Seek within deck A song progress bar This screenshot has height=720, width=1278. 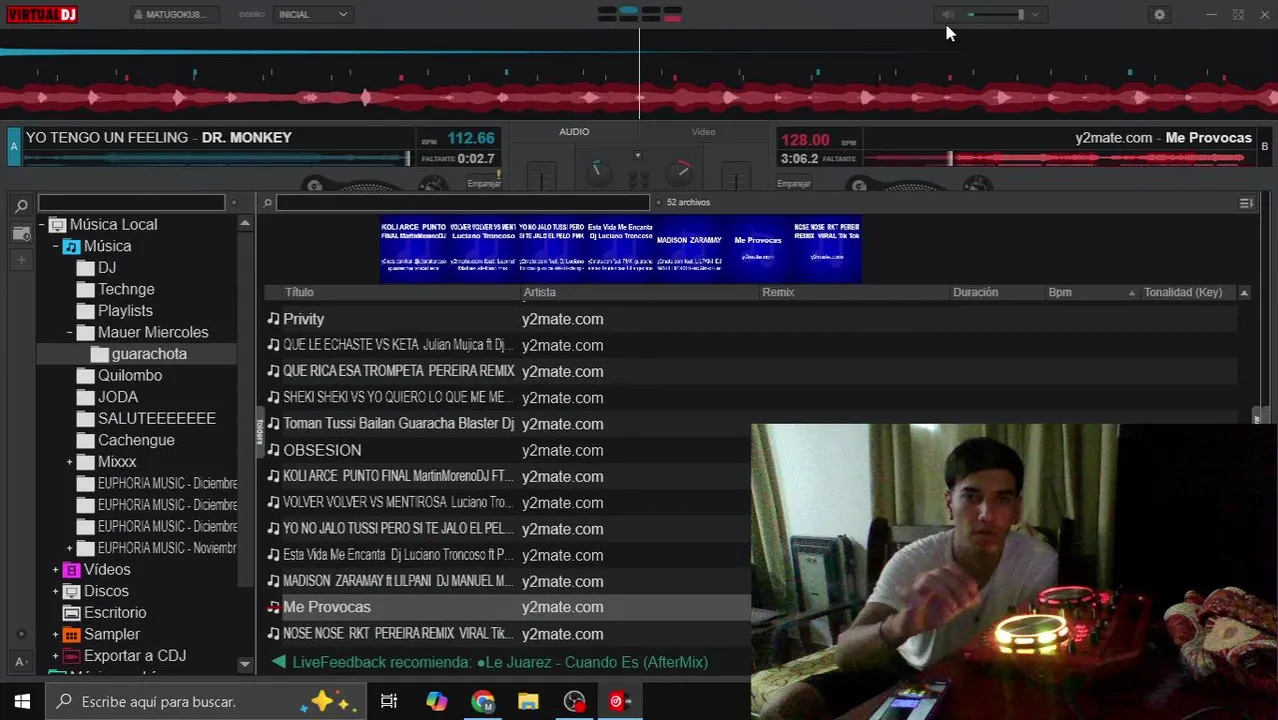(x=218, y=157)
